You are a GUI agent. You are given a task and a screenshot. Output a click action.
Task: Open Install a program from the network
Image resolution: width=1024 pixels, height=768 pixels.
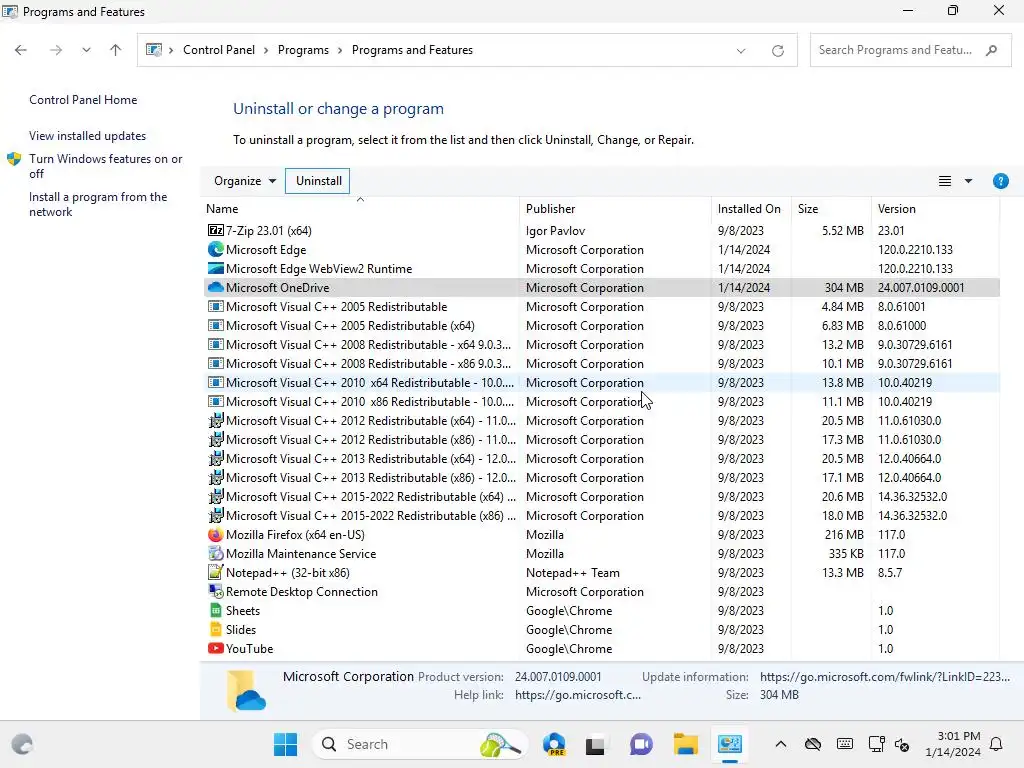click(x=98, y=204)
